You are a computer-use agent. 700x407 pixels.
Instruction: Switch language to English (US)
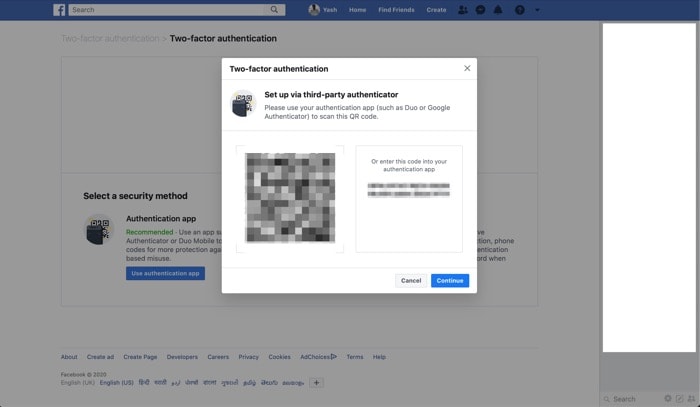pyautogui.click(x=117, y=383)
